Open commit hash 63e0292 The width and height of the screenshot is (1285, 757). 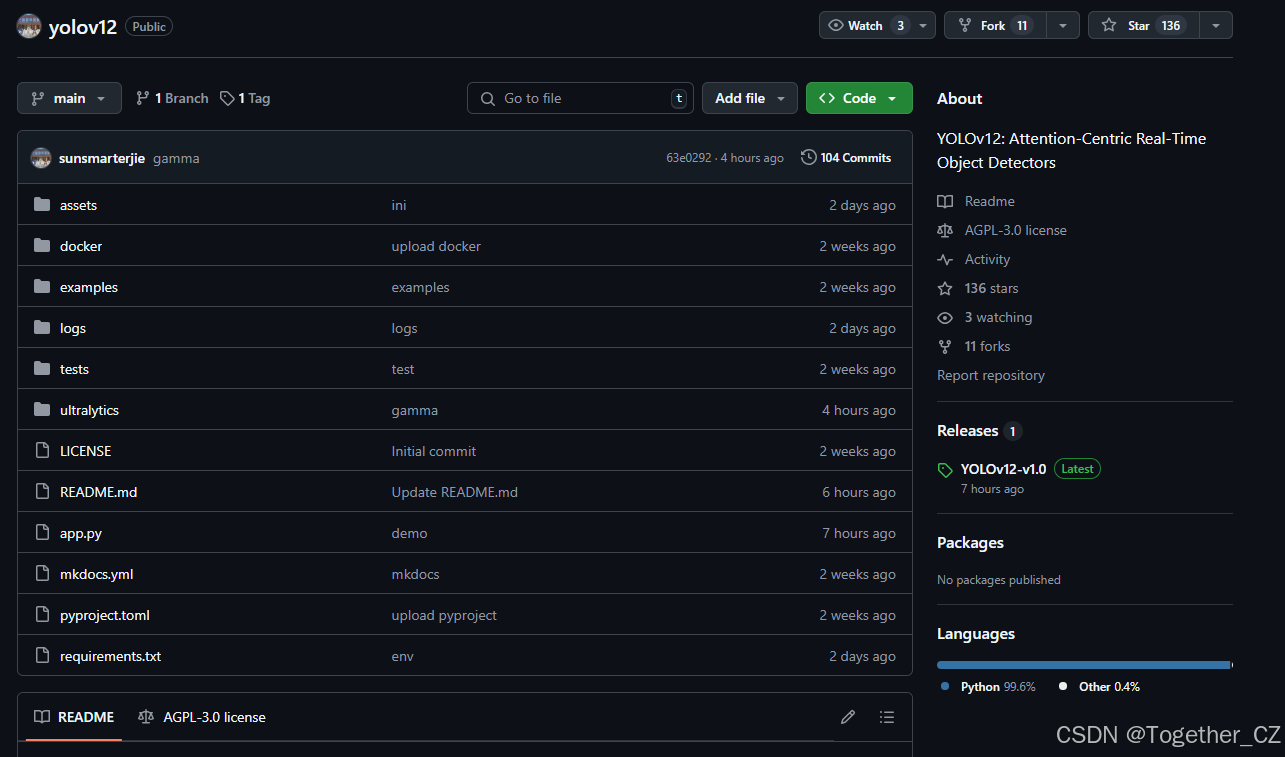689,158
